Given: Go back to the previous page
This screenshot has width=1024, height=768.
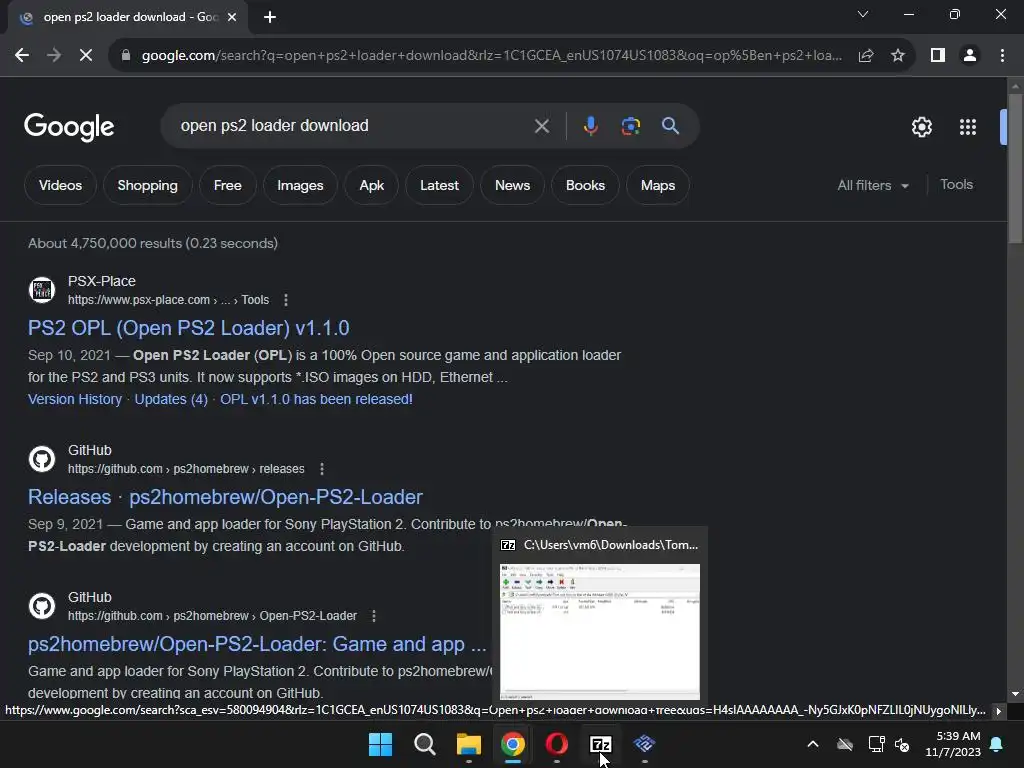Looking at the screenshot, I should (x=22, y=56).
